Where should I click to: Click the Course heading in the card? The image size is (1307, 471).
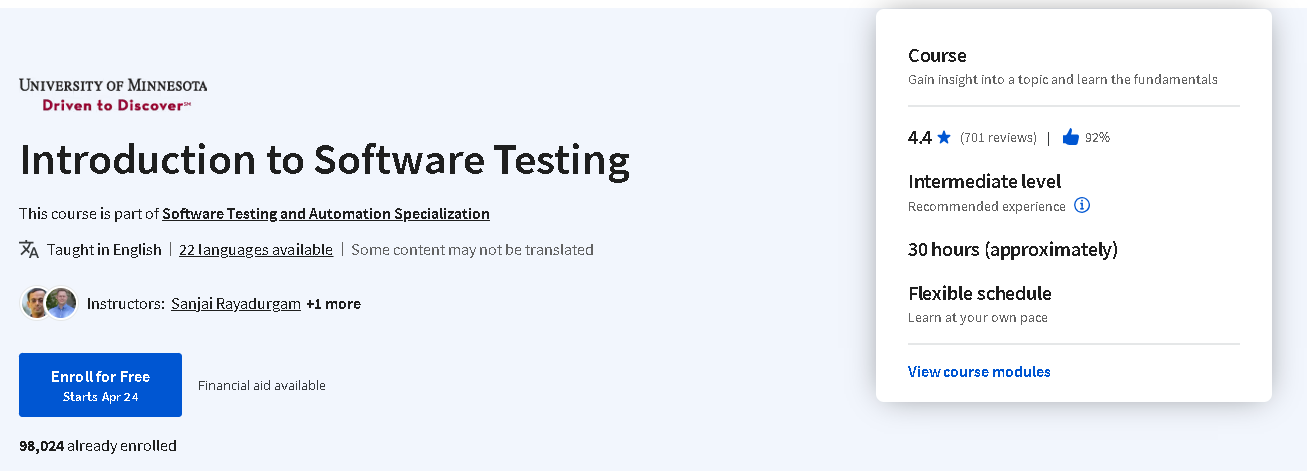937,56
